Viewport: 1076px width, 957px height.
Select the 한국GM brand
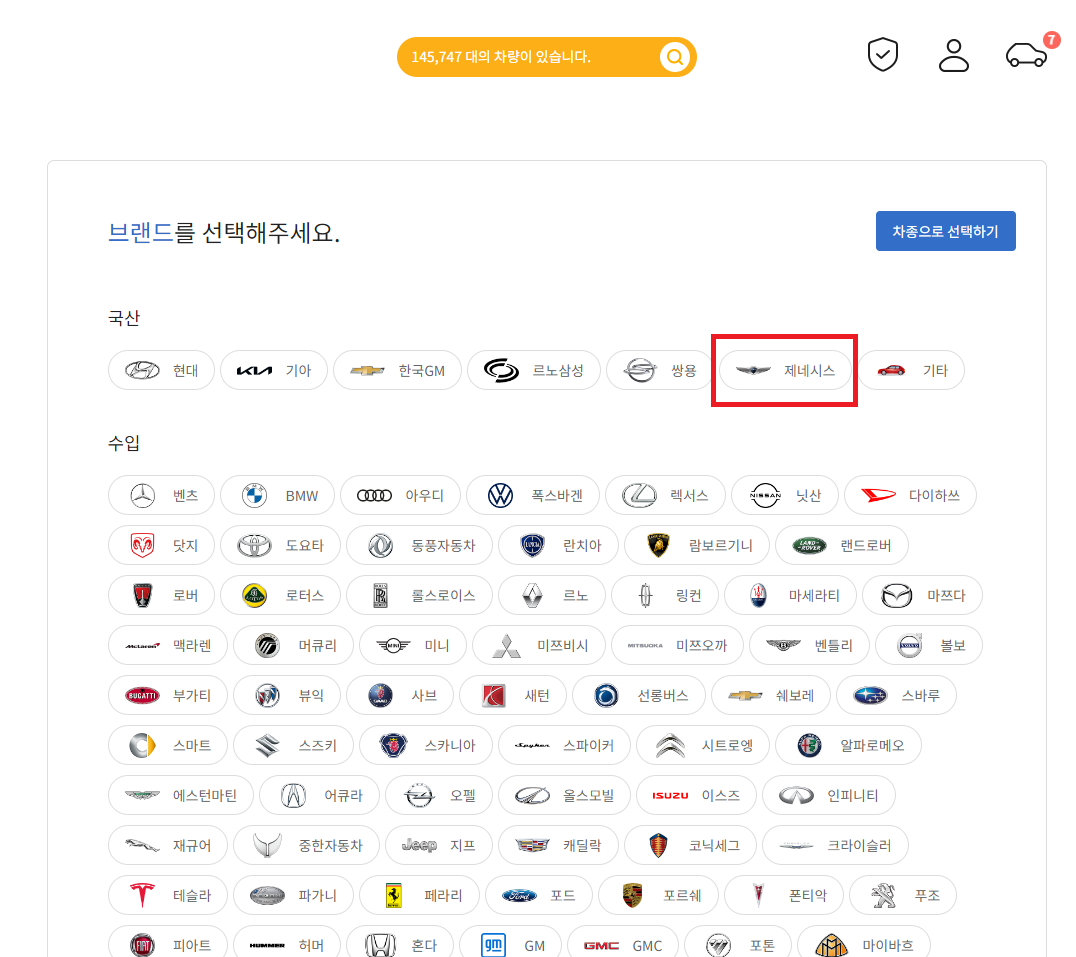(x=397, y=370)
